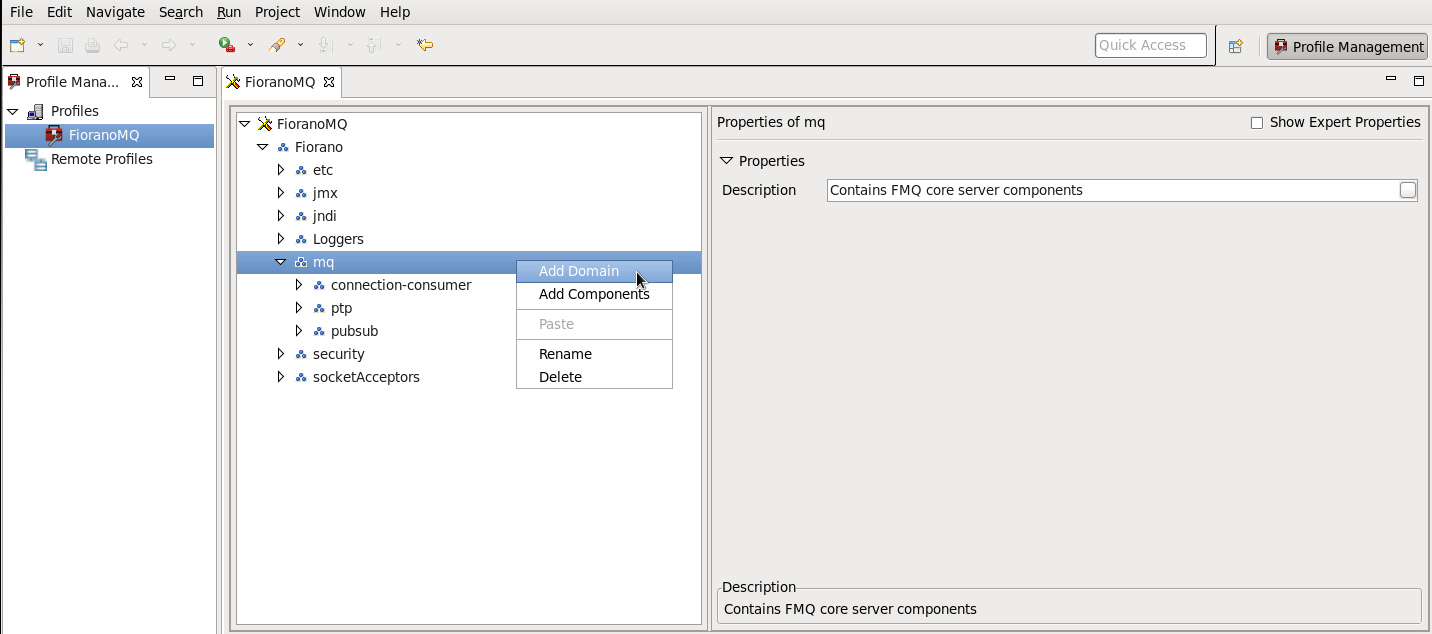The image size is (1432, 634).
Task: Click the Previous Annotation toolbar icon
Action: click(374, 45)
